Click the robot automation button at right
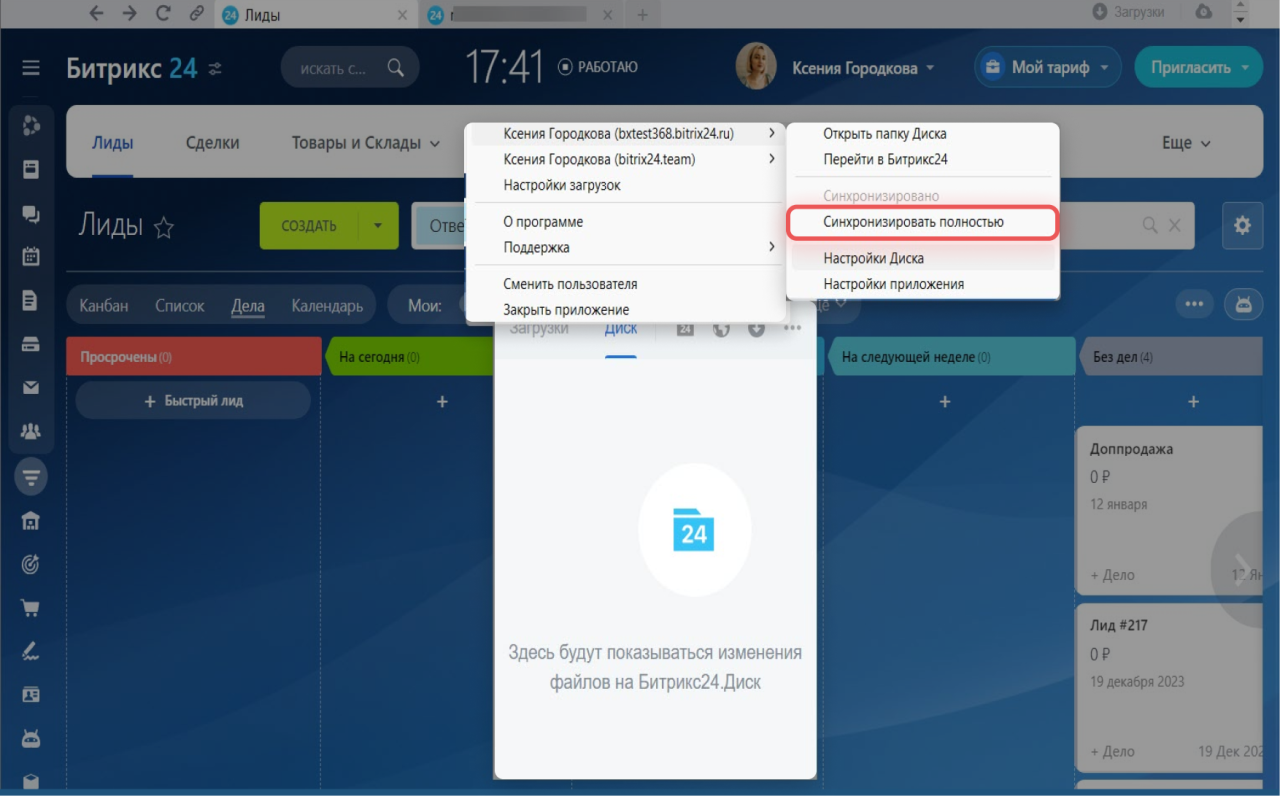1280x796 pixels. [1243, 304]
